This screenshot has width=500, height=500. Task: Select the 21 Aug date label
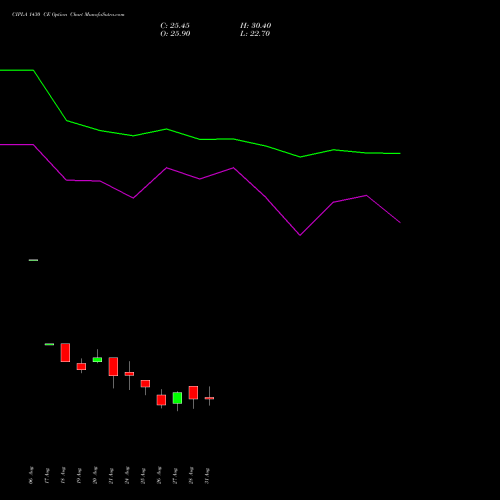[x=111, y=476]
